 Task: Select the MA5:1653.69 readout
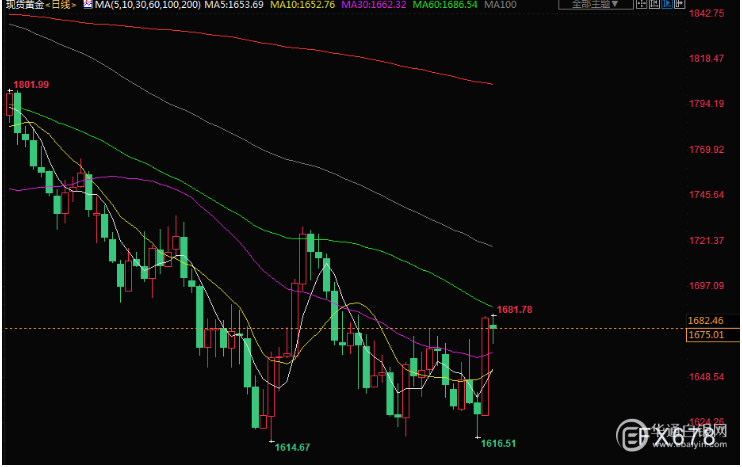point(234,5)
